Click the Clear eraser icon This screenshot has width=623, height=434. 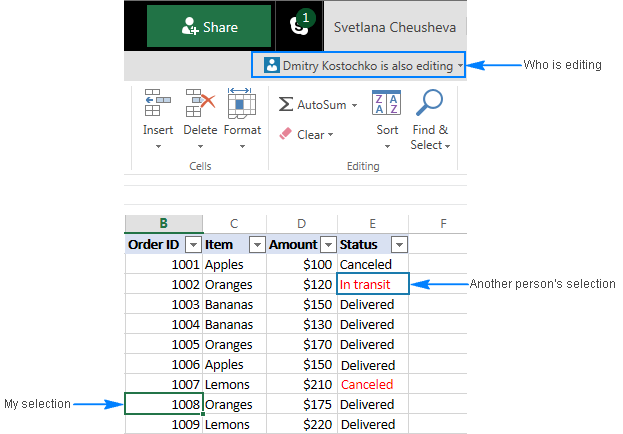(286, 134)
